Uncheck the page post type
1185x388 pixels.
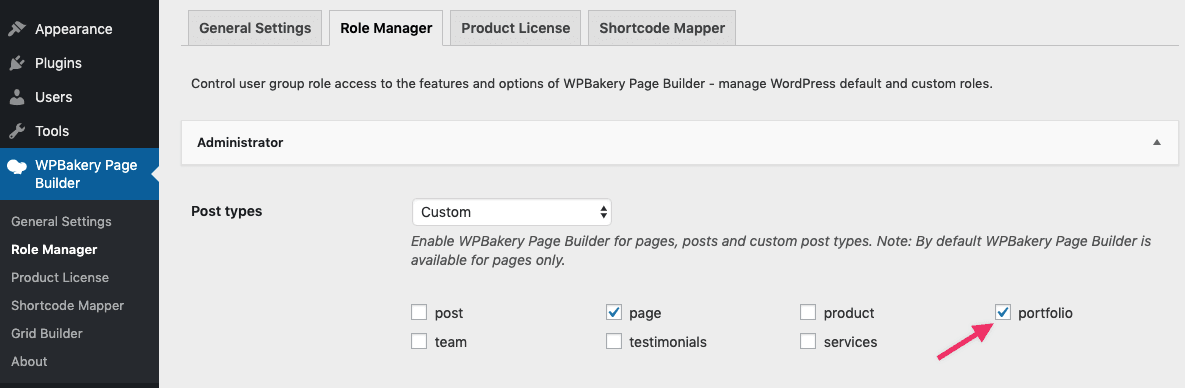(614, 312)
